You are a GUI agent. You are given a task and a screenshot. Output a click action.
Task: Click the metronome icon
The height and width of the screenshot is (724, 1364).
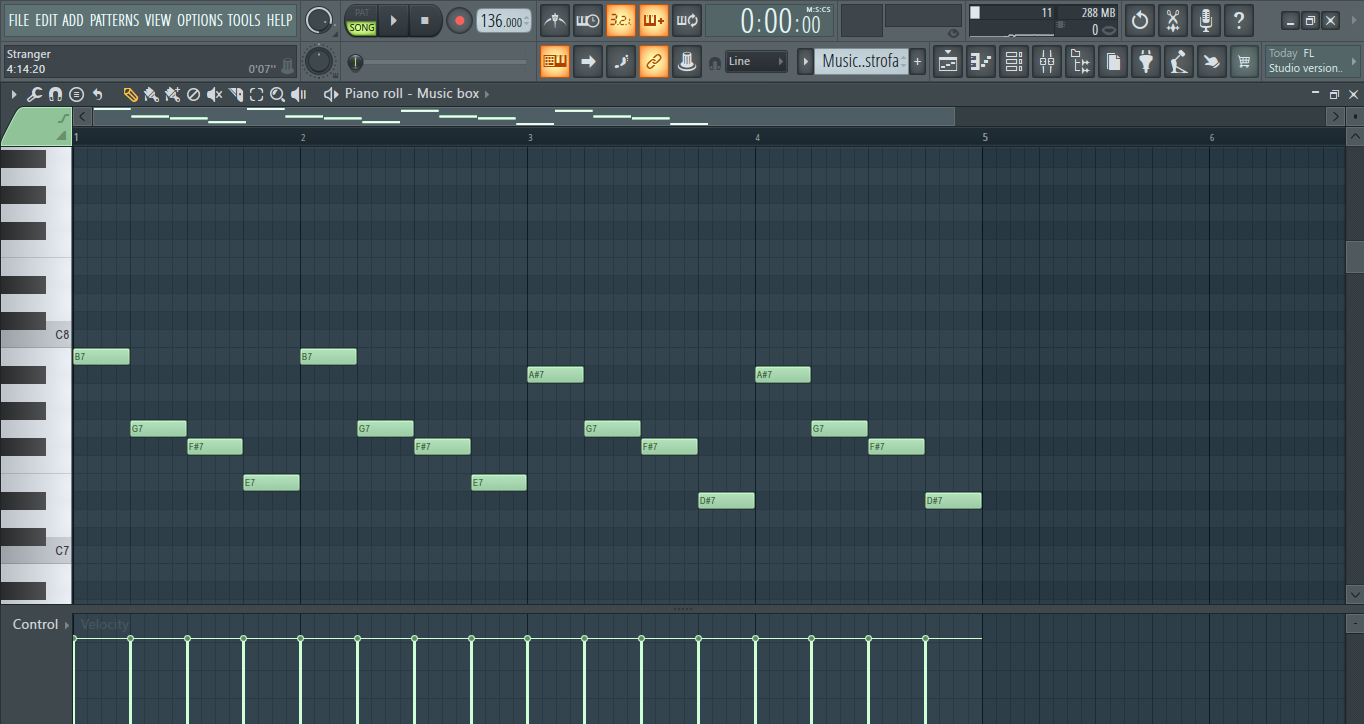[555, 20]
